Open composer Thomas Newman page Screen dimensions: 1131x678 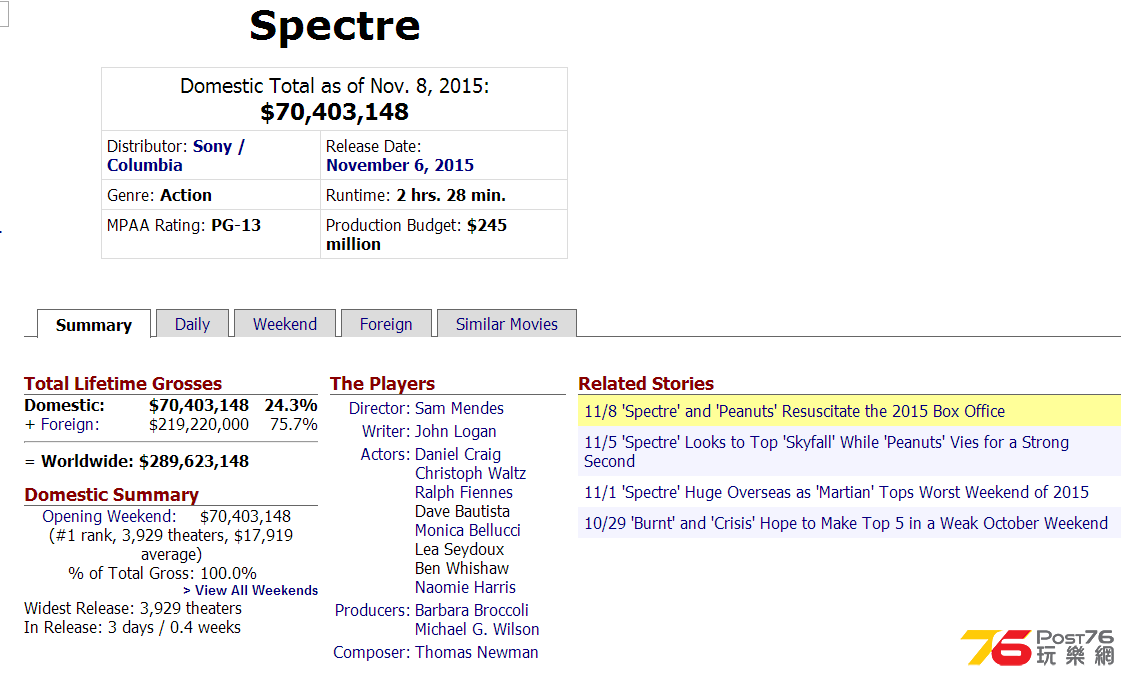tap(477, 652)
